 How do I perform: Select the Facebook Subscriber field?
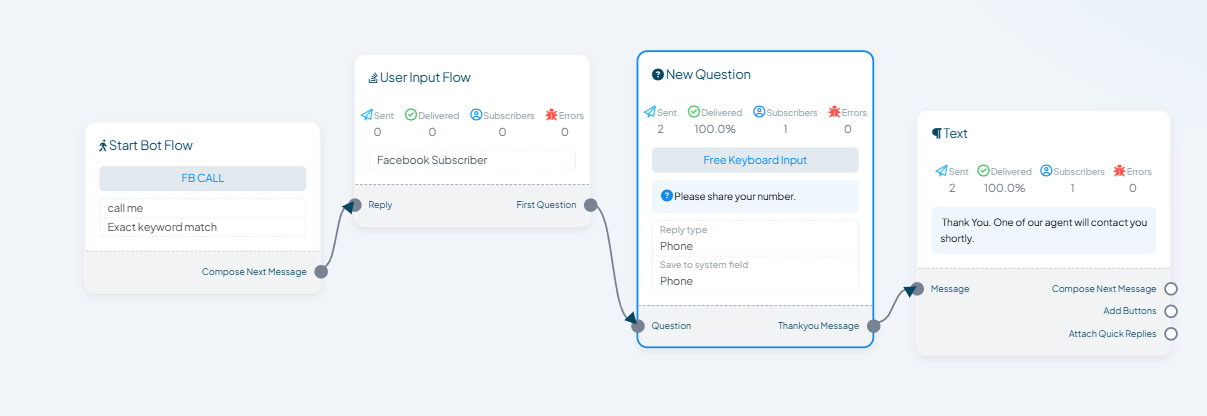(x=472, y=160)
